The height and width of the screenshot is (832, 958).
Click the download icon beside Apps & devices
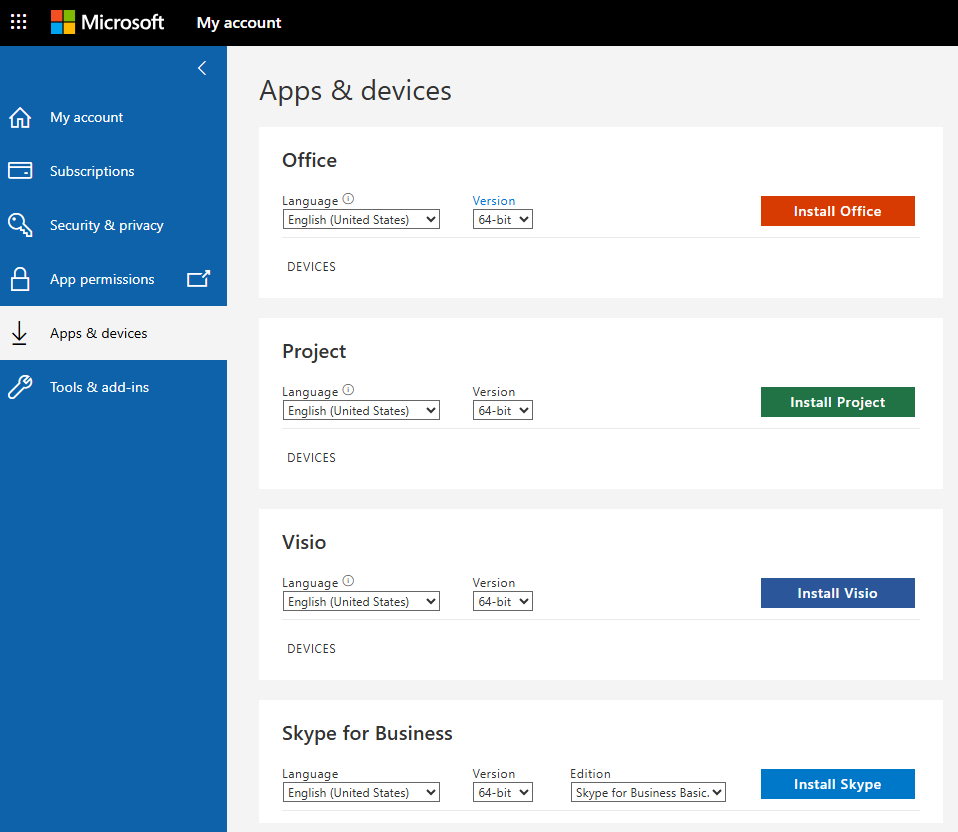tap(20, 333)
